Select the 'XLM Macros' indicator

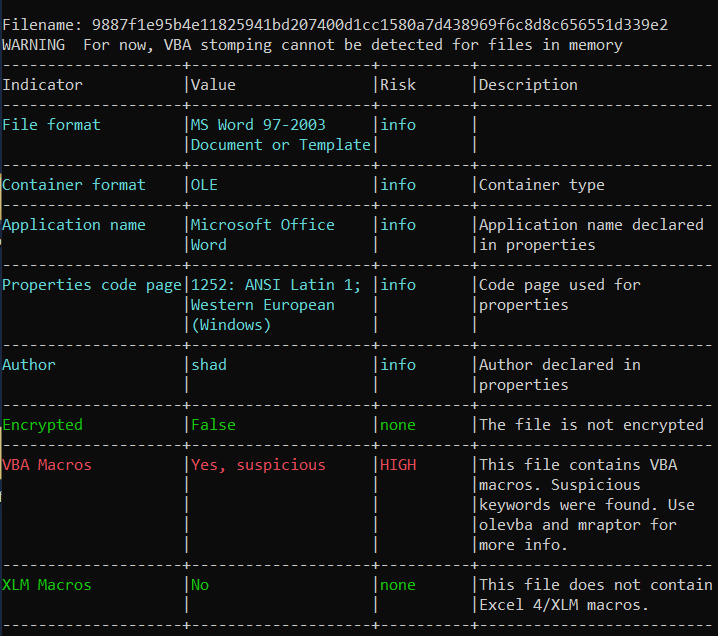click(x=47, y=585)
